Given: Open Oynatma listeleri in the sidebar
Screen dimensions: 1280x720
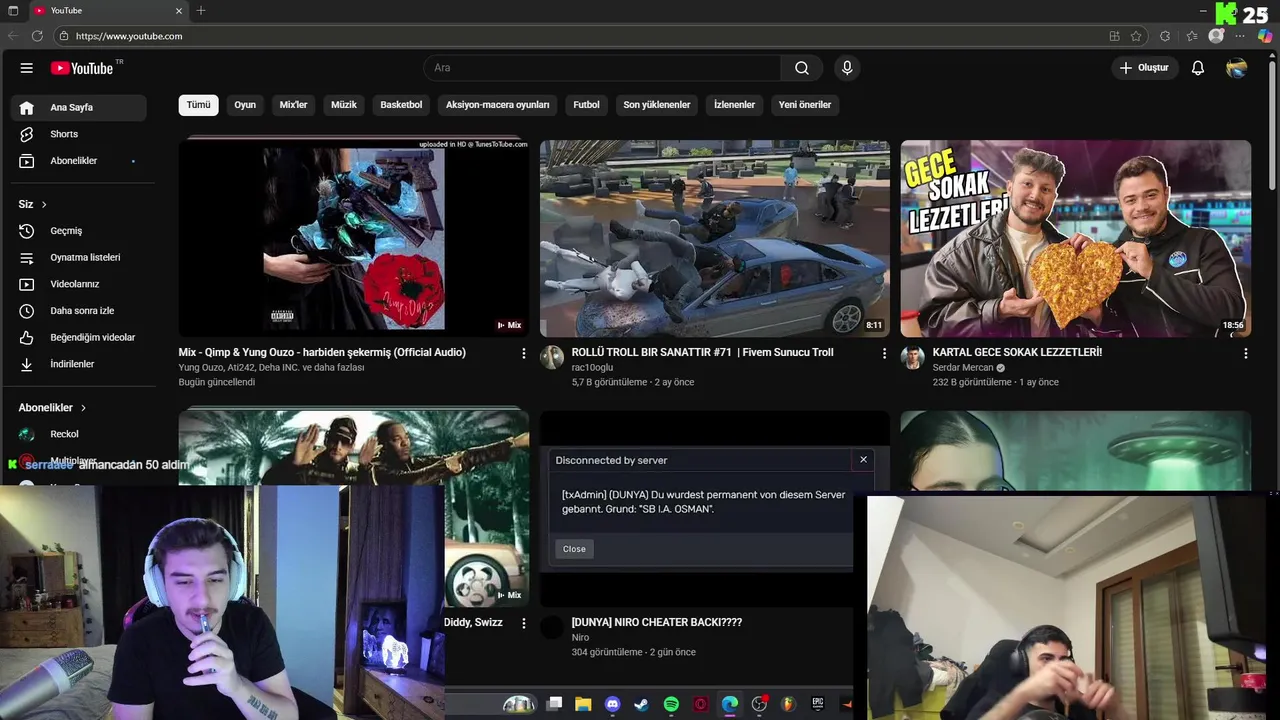Looking at the screenshot, I should (79, 257).
